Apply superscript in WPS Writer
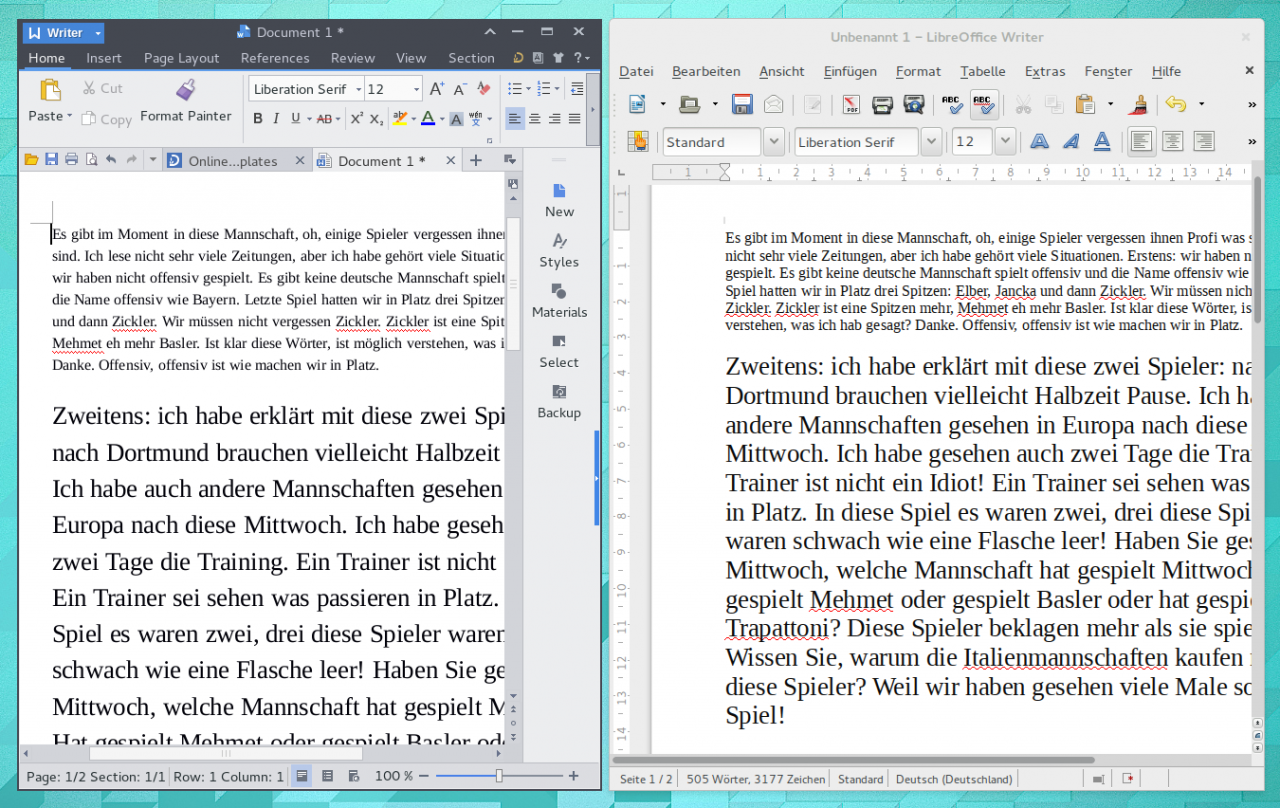1280x808 pixels. point(356,118)
